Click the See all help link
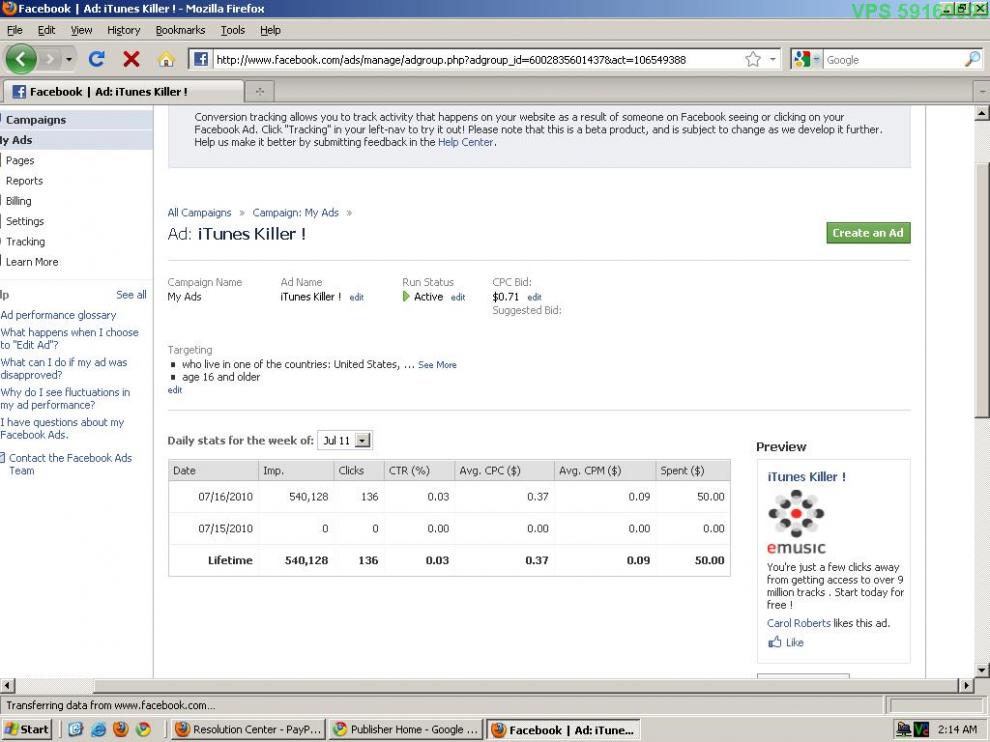Image resolution: width=990 pixels, height=742 pixels. [x=131, y=294]
